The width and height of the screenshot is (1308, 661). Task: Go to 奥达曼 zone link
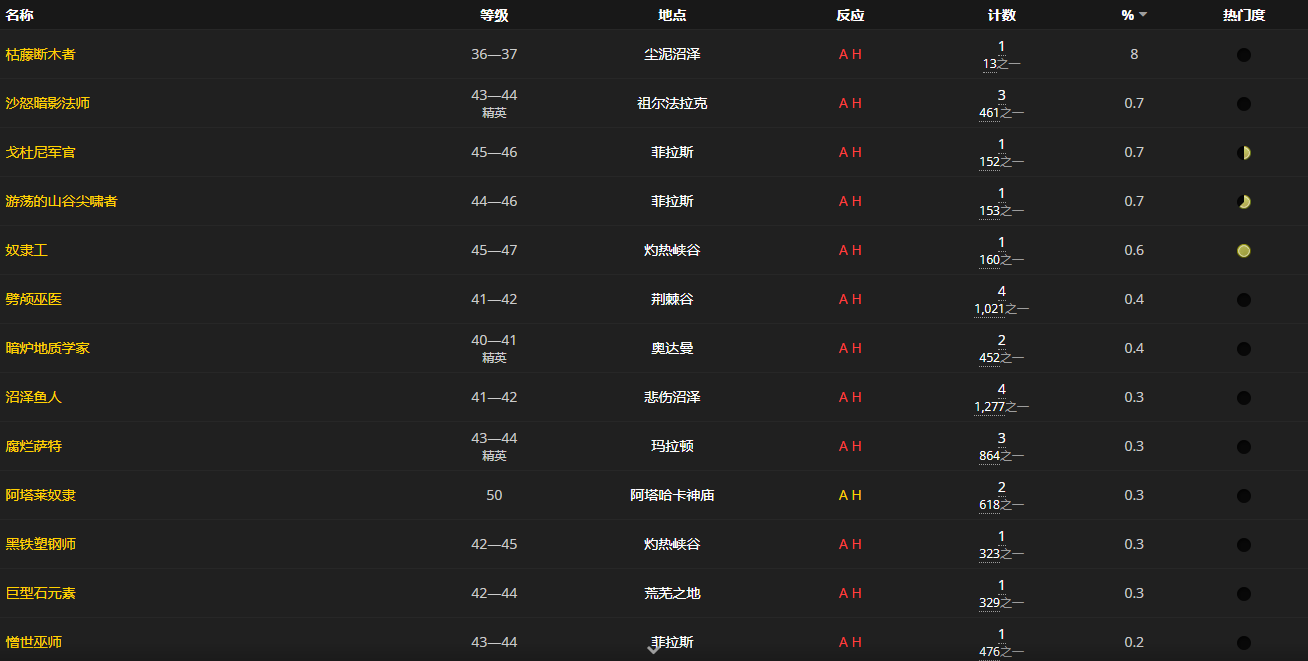tap(672, 348)
